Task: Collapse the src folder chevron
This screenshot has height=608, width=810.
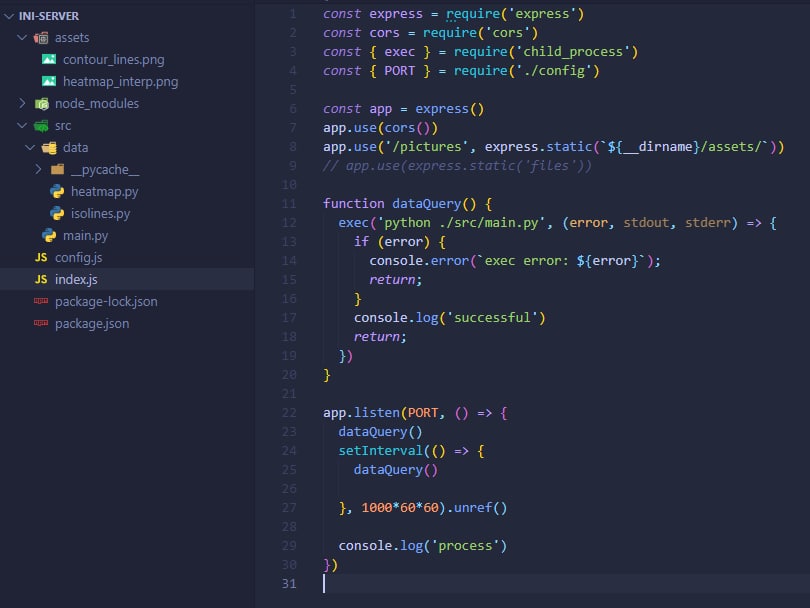Action: pyautogui.click(x=22, y=126)
